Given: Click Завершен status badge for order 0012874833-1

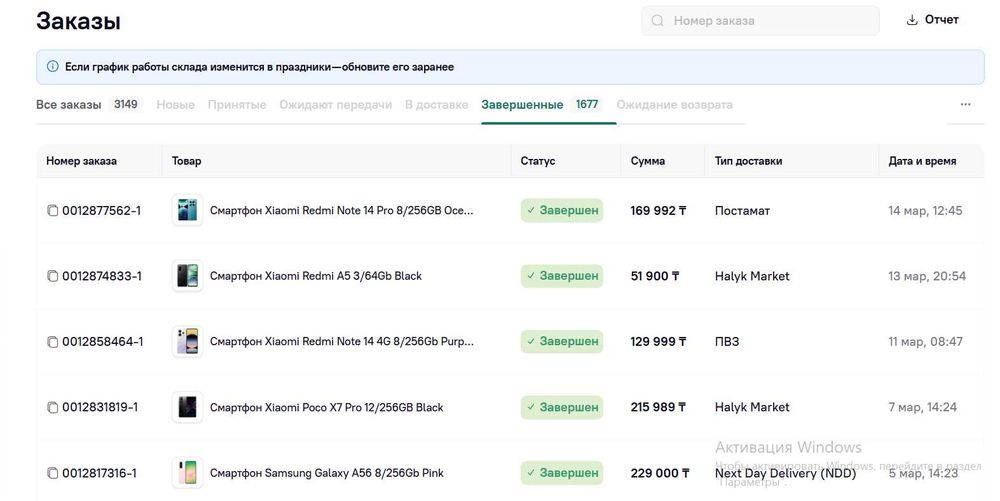Looking at the screenshot, I should 562,276.
